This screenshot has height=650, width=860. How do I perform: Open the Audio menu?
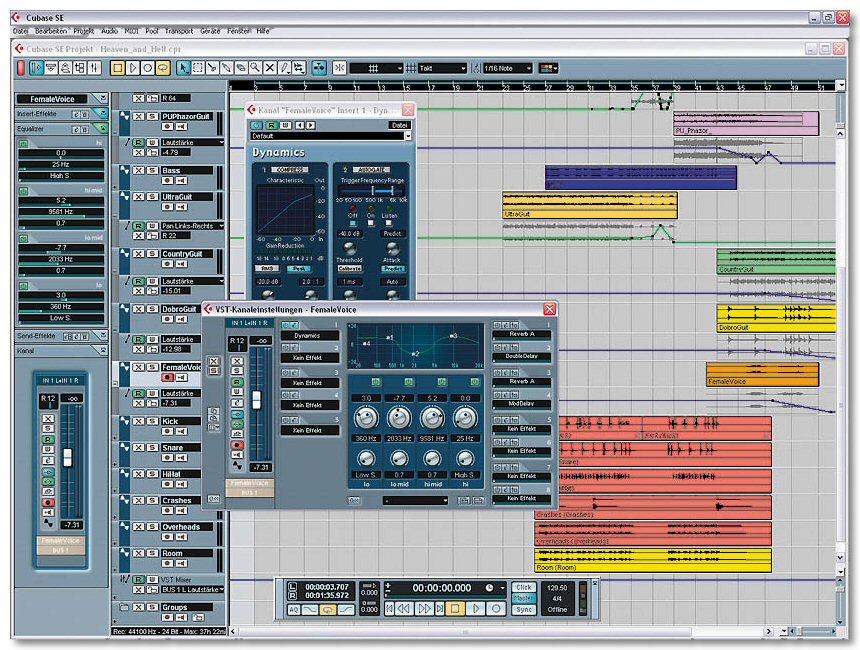click(109, 31)
